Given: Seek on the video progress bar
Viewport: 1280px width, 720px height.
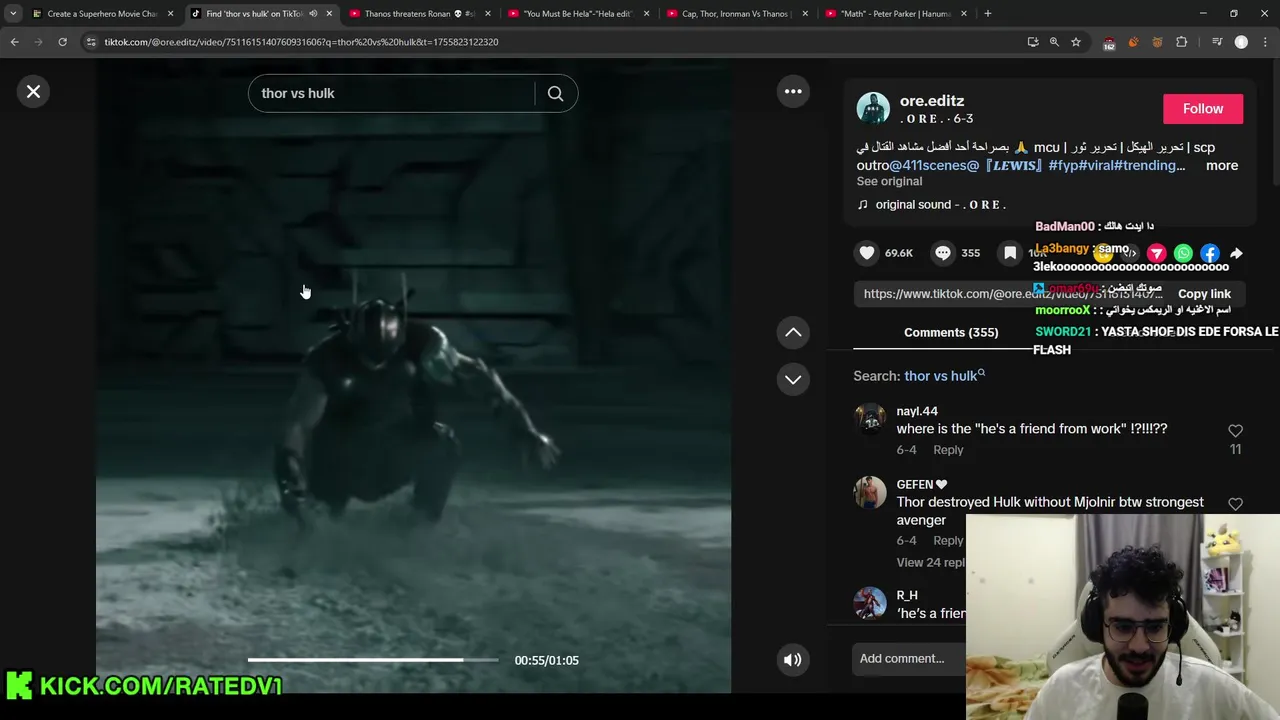Looking at the screenshot, I should coord(373,660).
